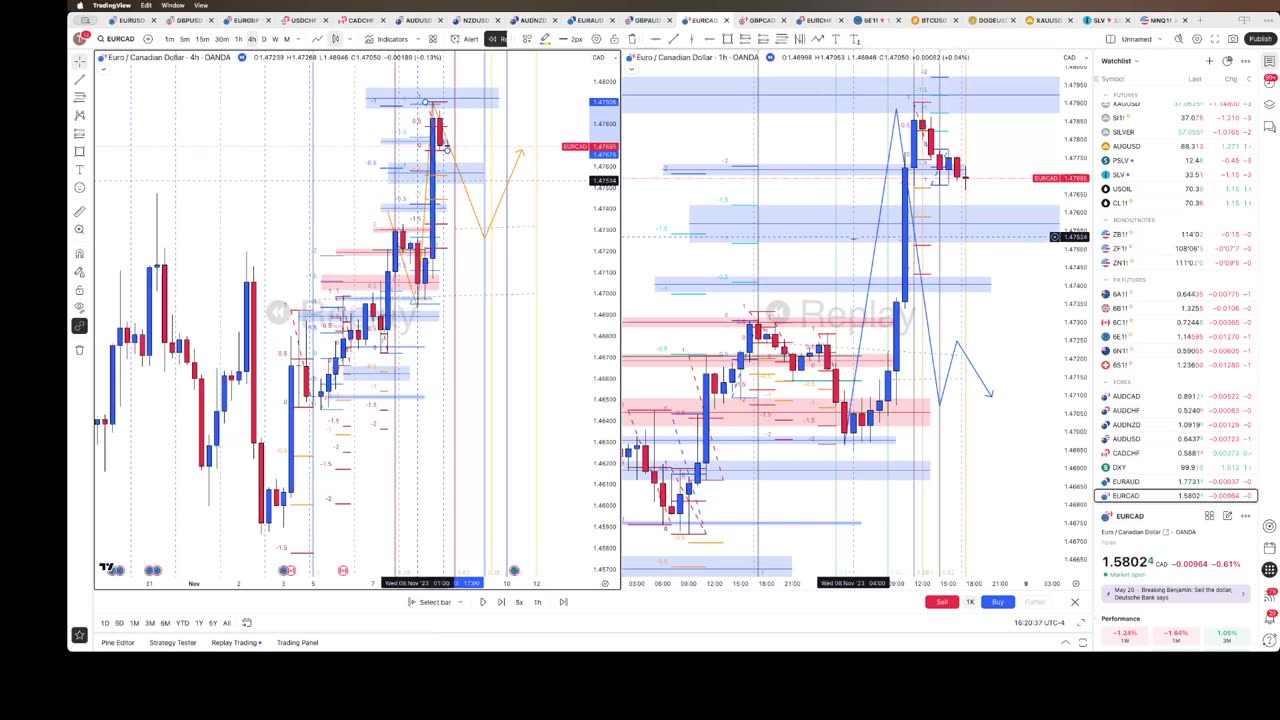Select the 1D date range at bottom
1280x720 pixels.
105,623
